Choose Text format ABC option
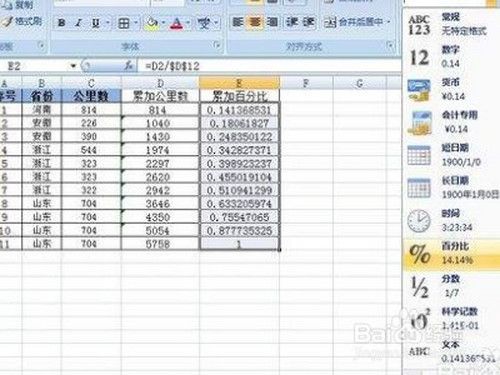 coord(452,351)
